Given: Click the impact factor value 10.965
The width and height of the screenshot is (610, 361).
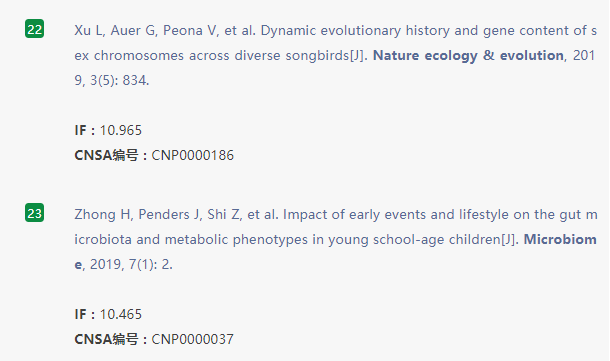Looking at the screenshot, I should point(121,130).
